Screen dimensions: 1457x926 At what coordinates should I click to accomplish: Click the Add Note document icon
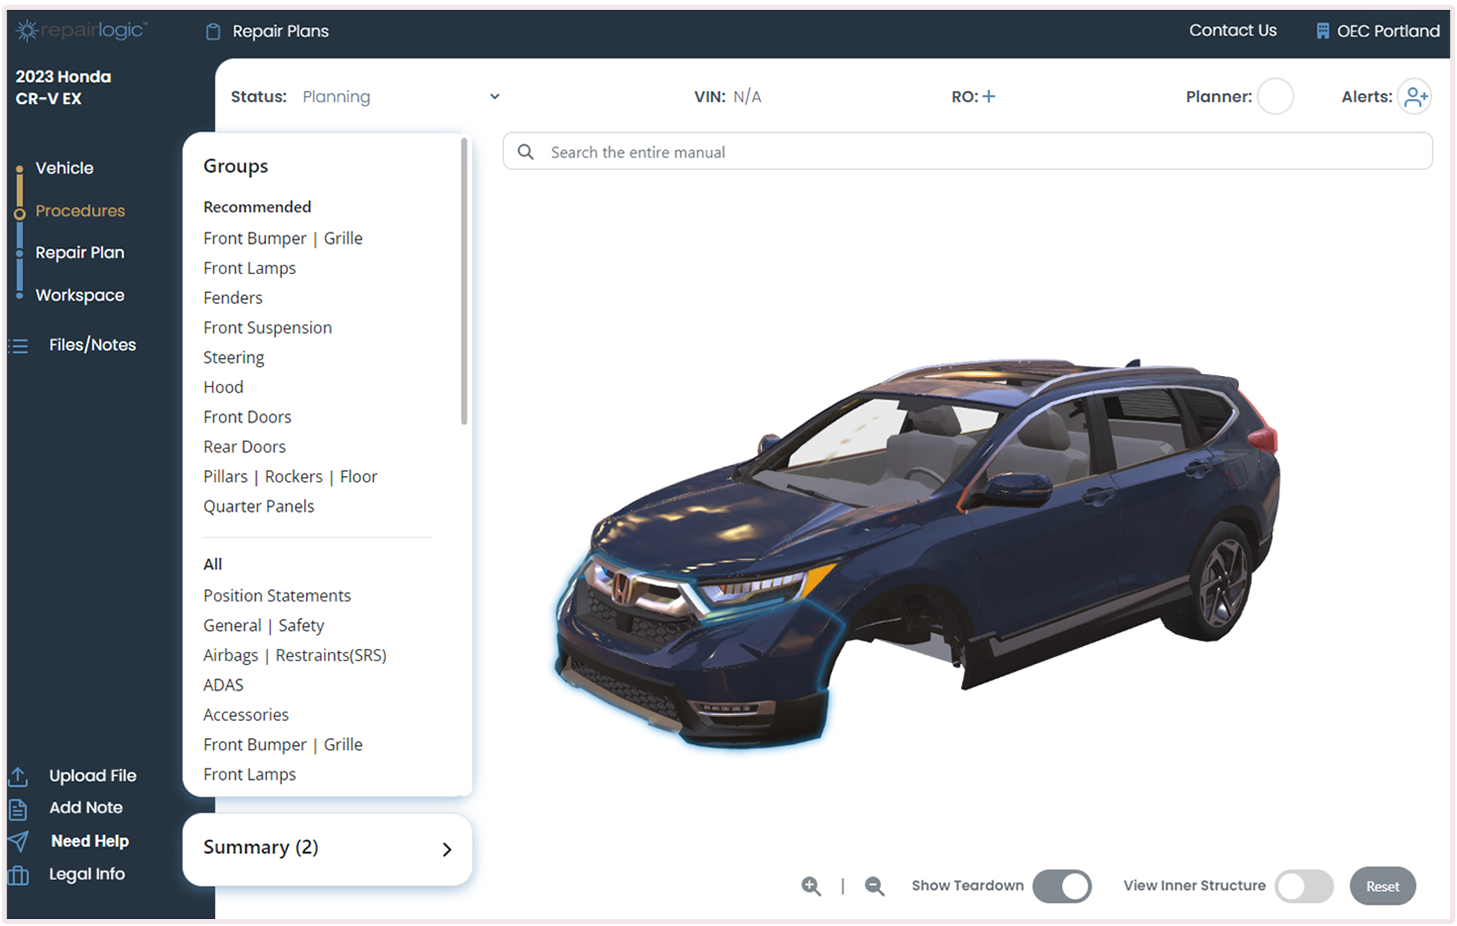point(18,808)
